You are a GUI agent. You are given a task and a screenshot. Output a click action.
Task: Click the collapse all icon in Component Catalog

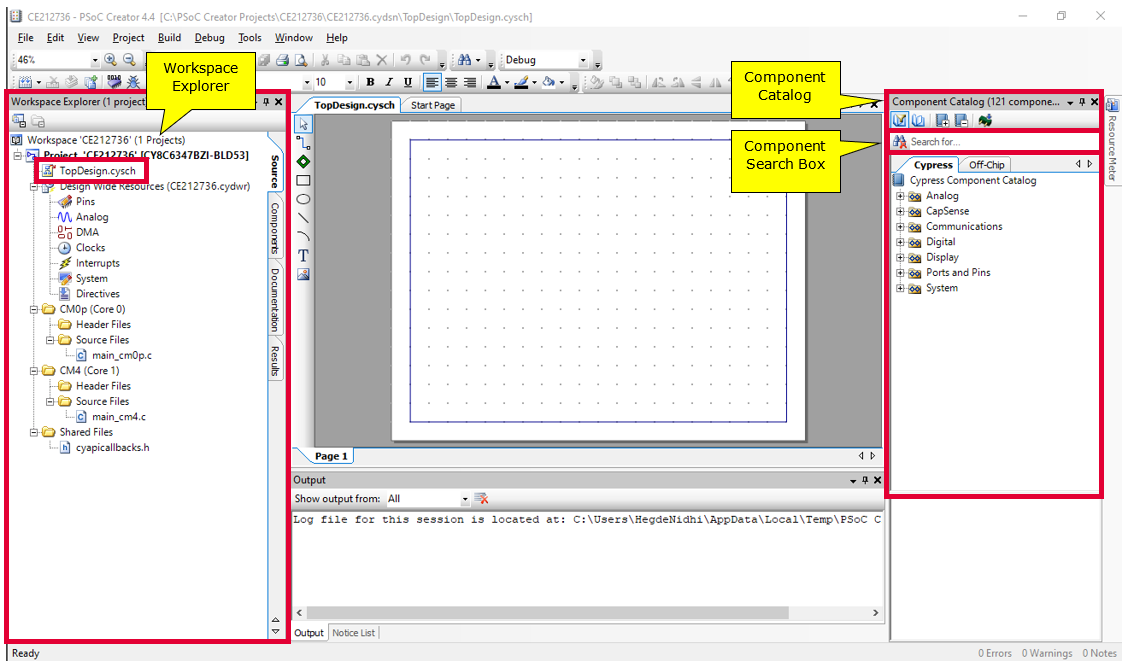point(961,121)
